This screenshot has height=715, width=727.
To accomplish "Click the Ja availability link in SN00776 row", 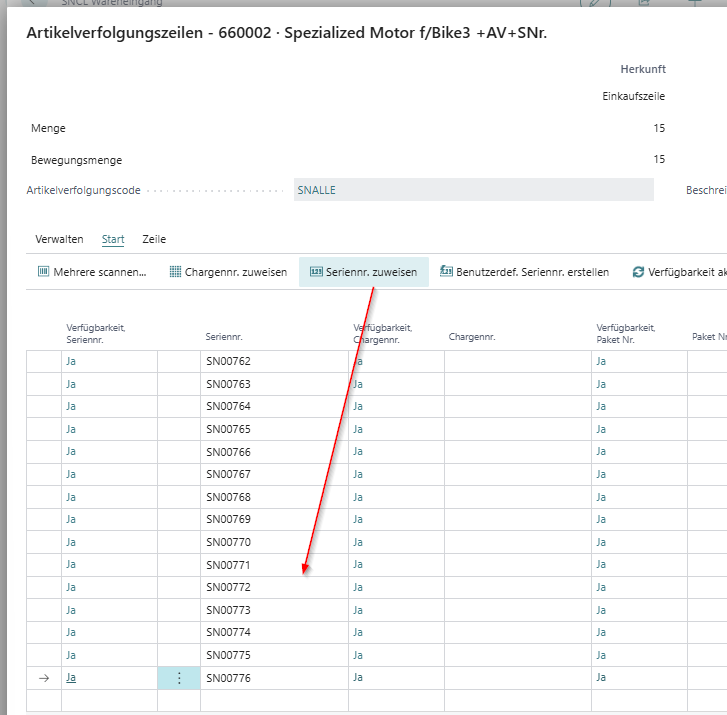I will pyautogui.click(x=71, y=678).
